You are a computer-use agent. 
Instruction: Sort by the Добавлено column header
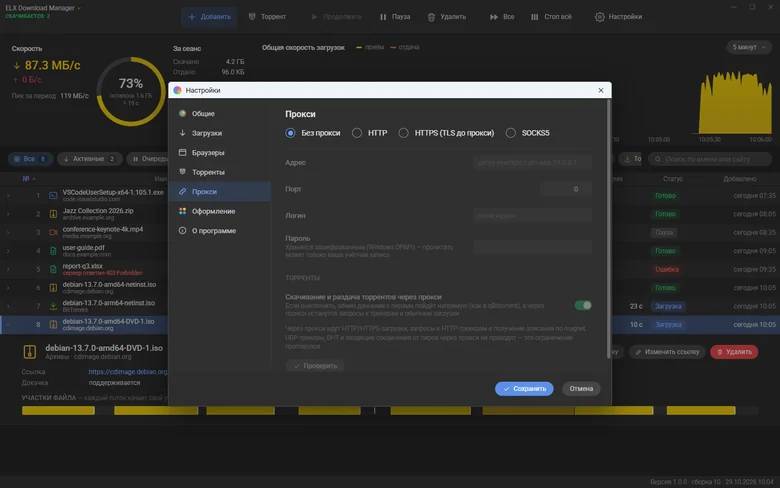click(x=740, y=179)
